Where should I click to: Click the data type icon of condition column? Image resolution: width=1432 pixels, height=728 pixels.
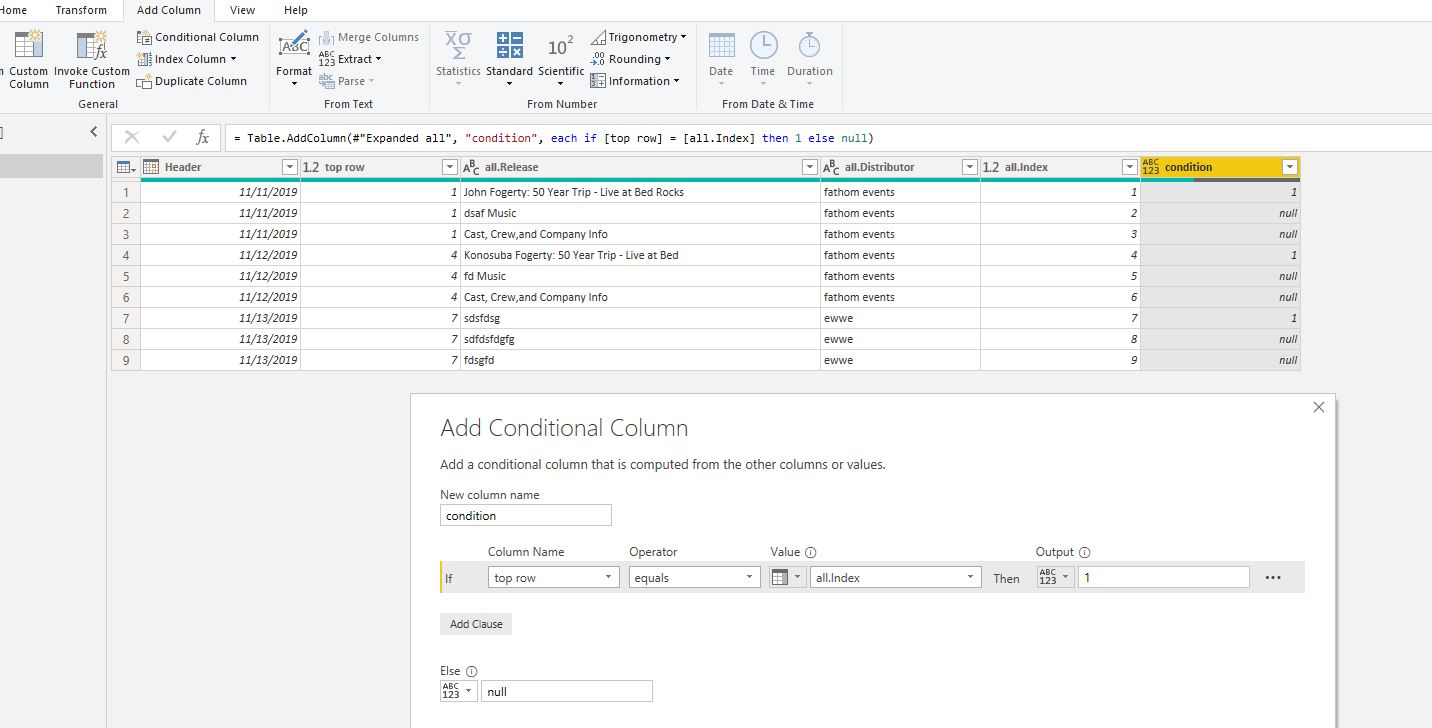point(1150,167)
